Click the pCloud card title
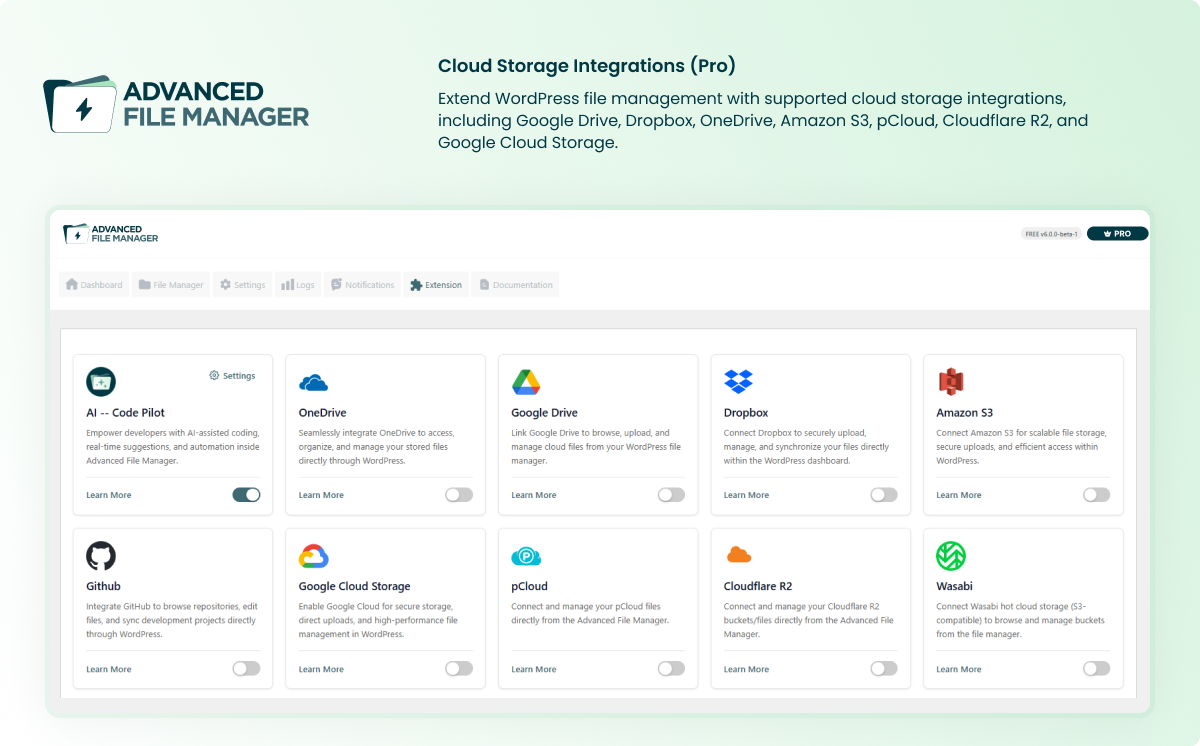The height and width of the screenshot is (746, 1200). click(530, 586)
